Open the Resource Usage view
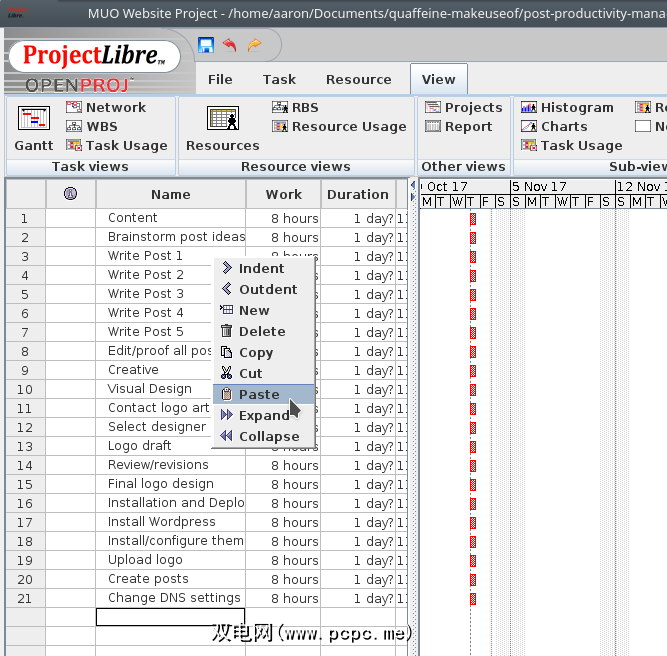The height and width of the screenshot is (656, 667). [x=339, y=126]
